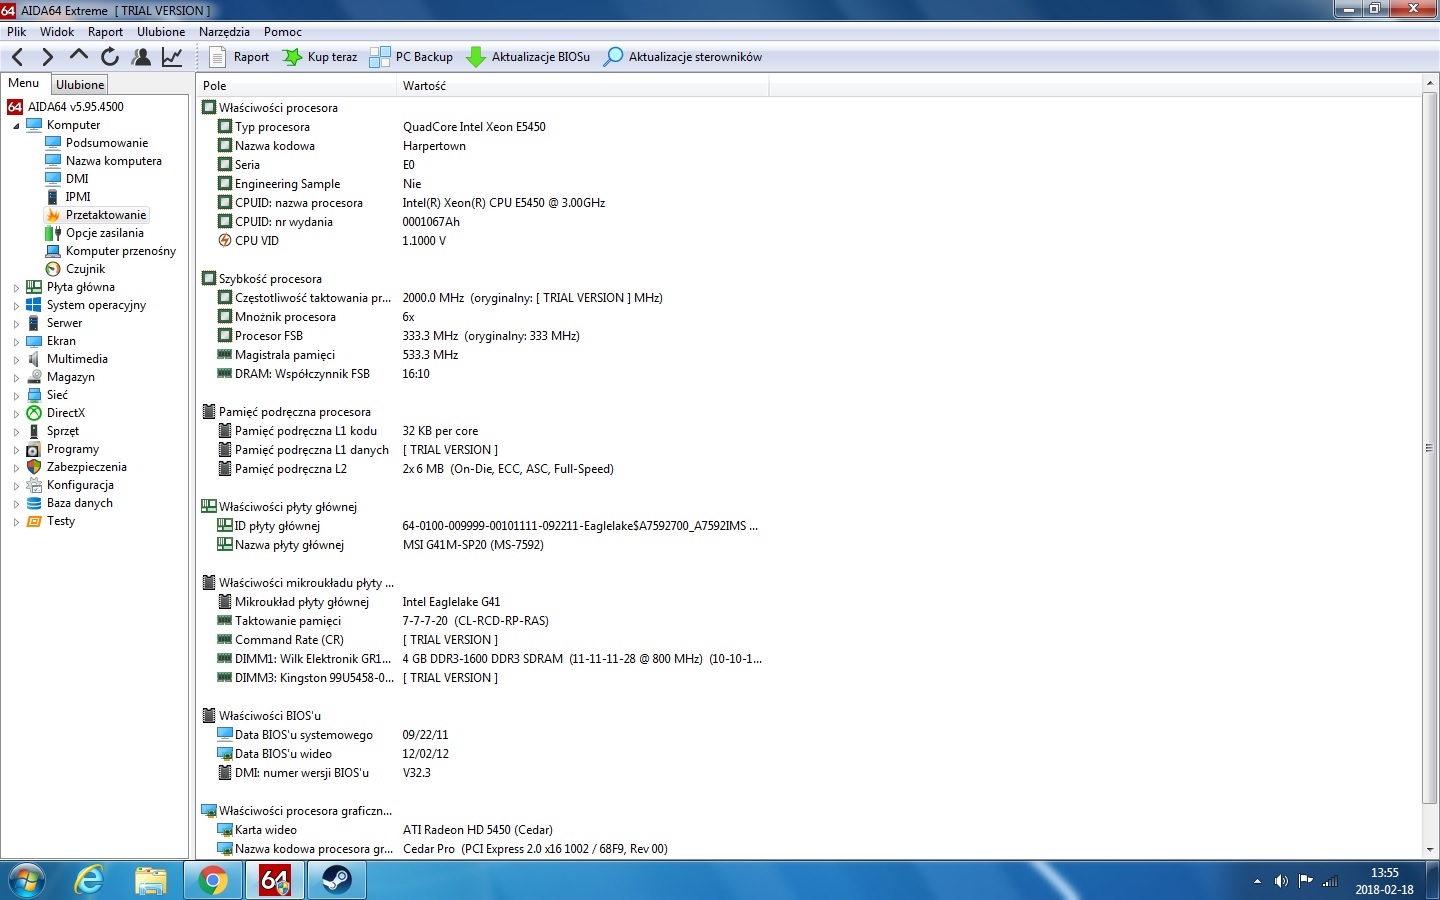Click the volume speaker tray icon
This screenshot has width=1440, height=900.
(1281, 881)
